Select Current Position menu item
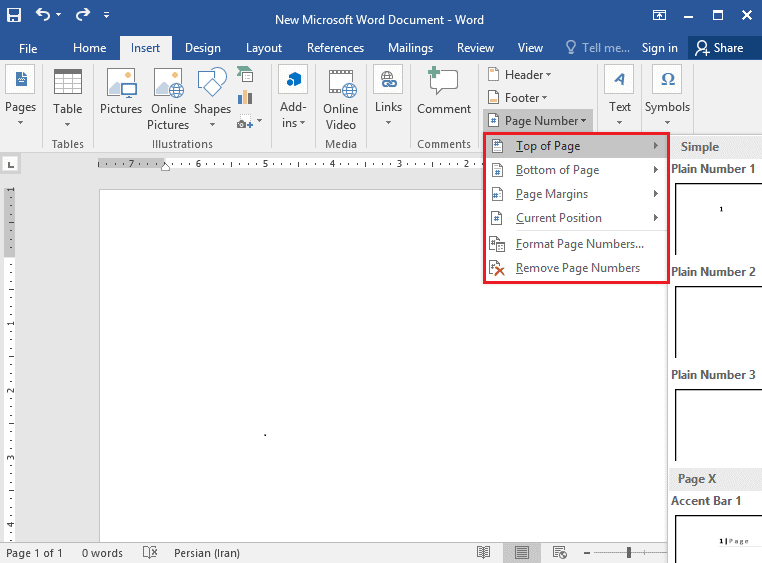This screenshot has height=563, width=762. click(576, 218)
